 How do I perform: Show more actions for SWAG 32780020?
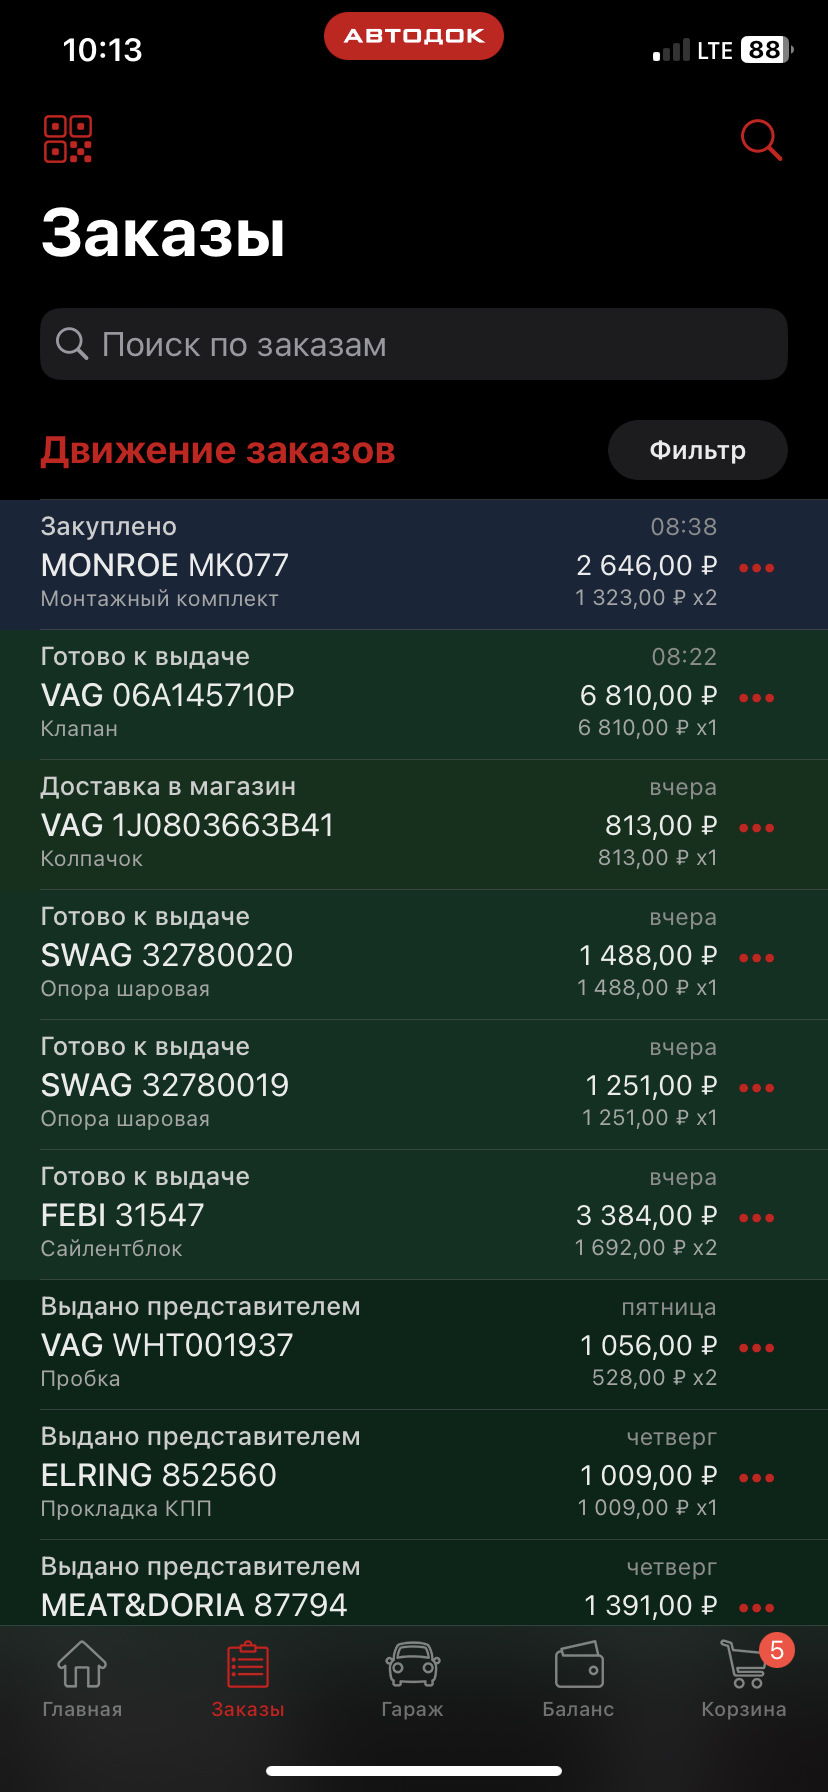[x=756, y=958]
